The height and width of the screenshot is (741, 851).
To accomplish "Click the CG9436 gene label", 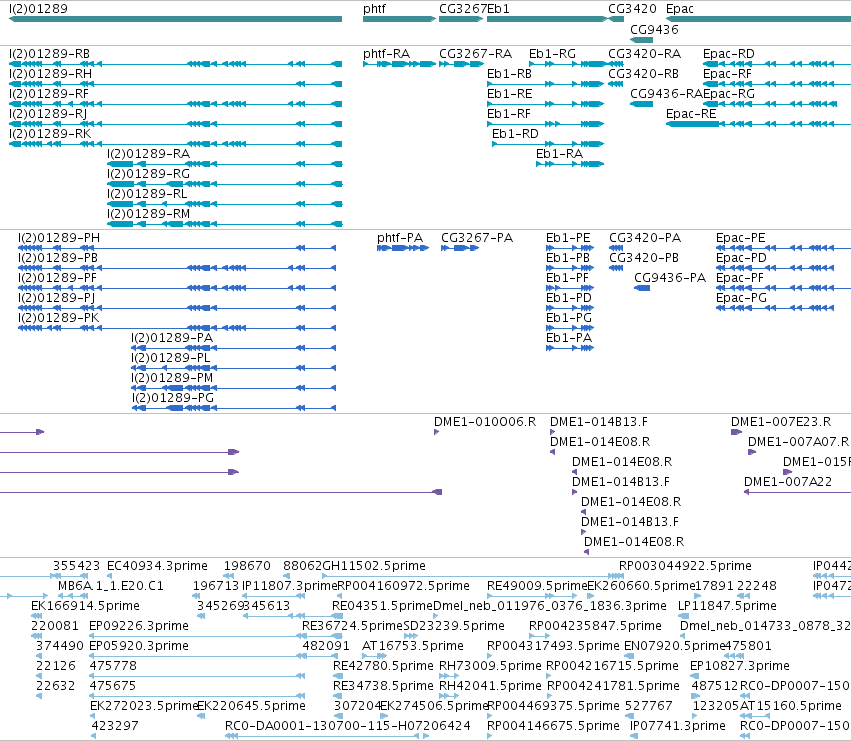I will click(x=654, y=29).
